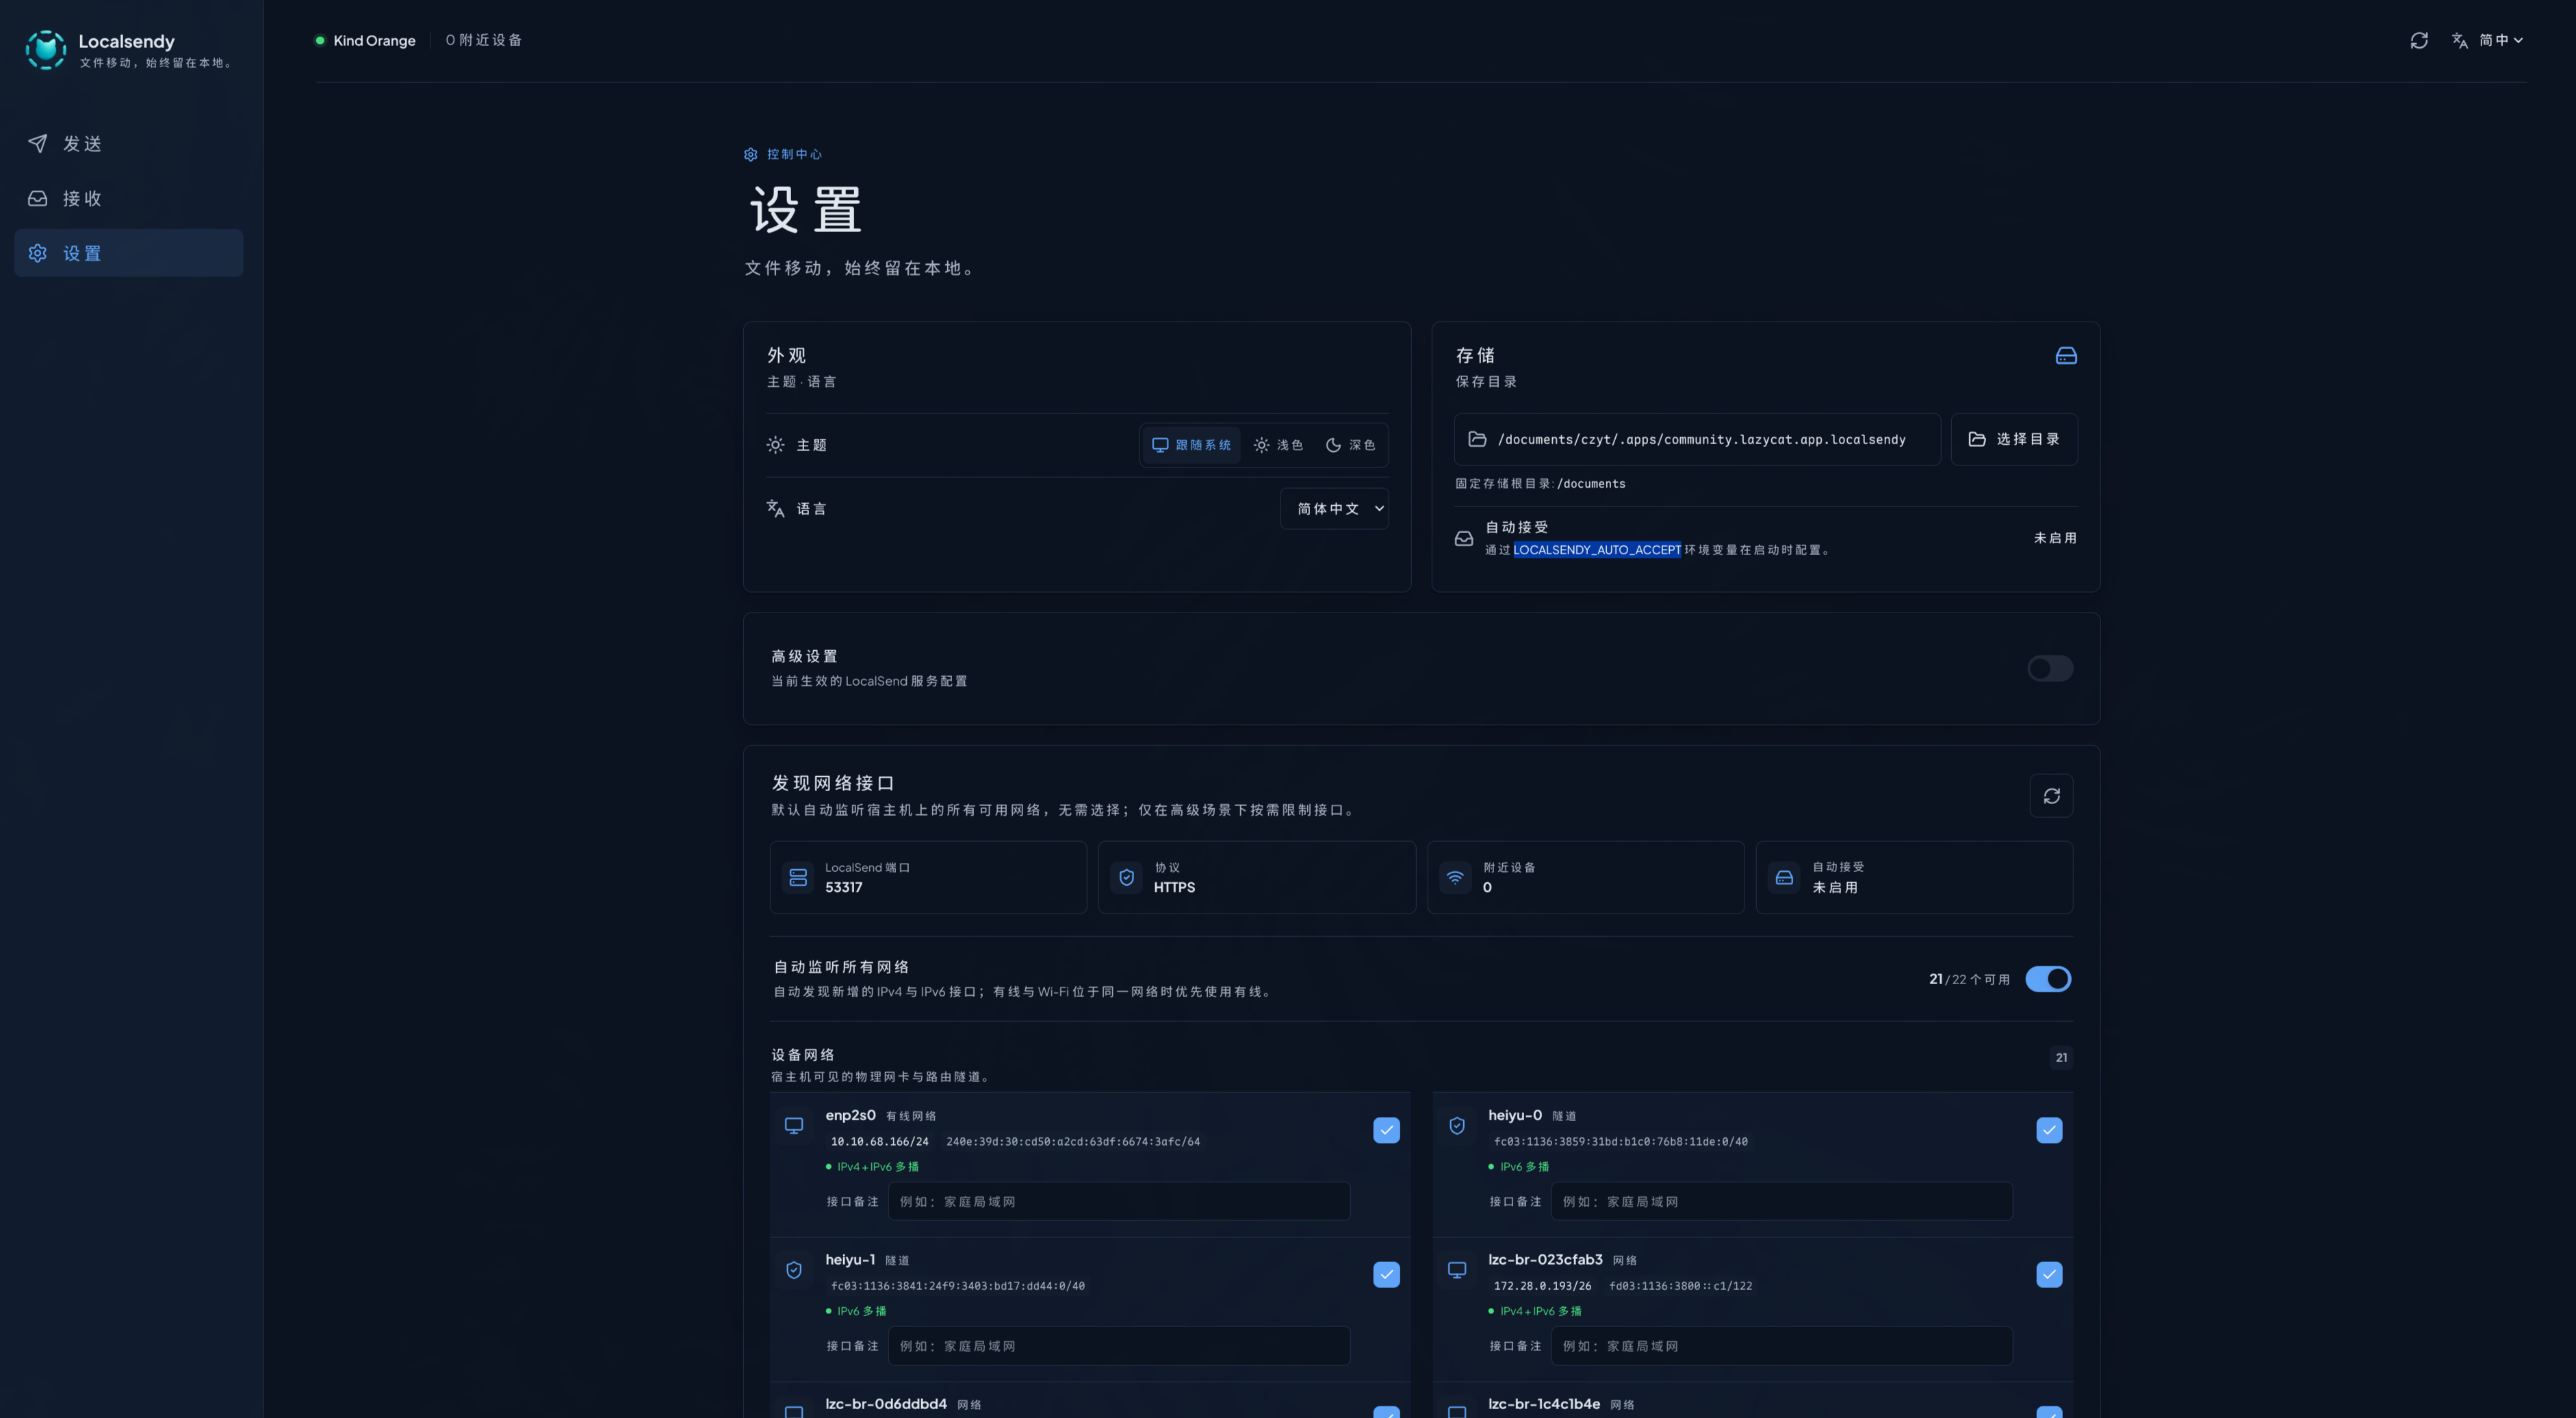This screenshot has height=1418, width=2576.
Task: Click the lzc-br-1c4c1b4e interface name
Action: pos(1544,1404)
